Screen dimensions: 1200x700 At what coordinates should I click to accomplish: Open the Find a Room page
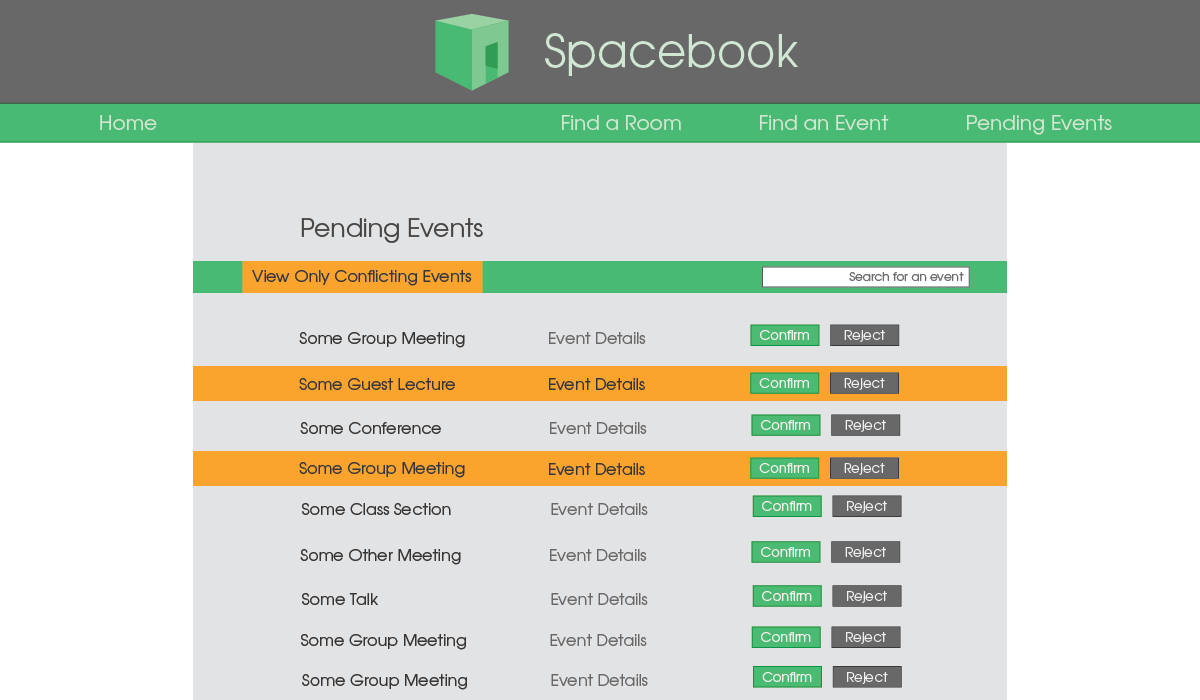[621, 123]
